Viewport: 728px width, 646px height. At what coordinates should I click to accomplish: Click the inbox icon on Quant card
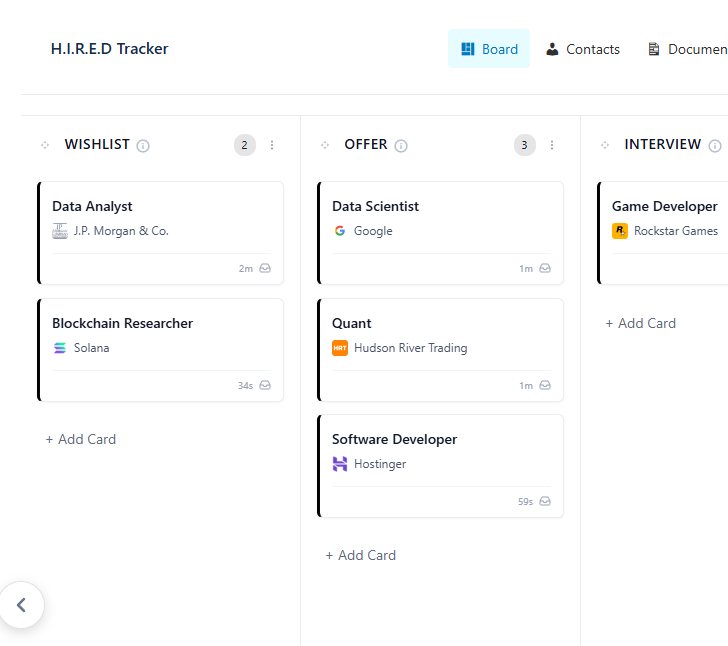545,385
